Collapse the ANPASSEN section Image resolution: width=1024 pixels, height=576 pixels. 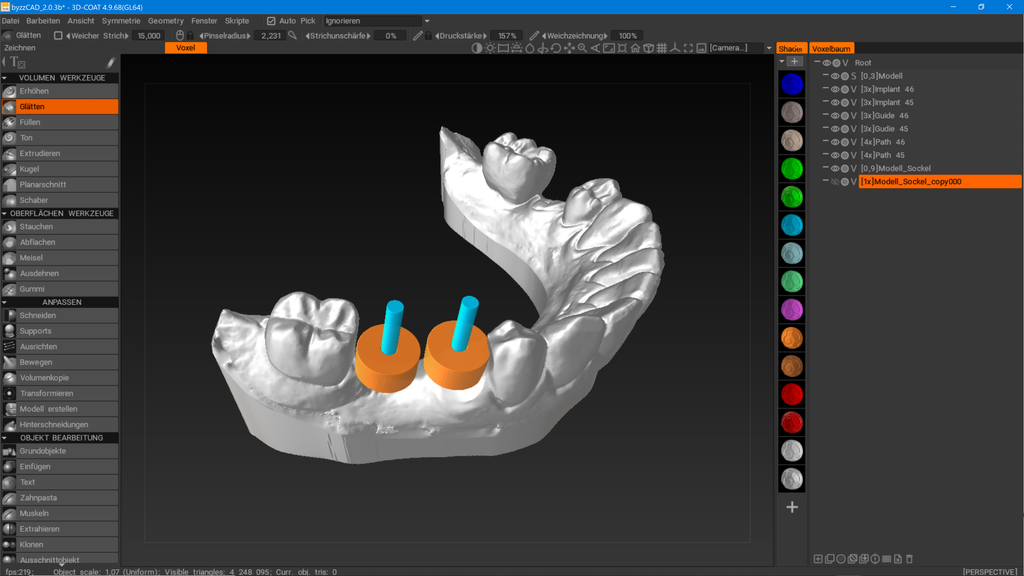pos(5,302)
